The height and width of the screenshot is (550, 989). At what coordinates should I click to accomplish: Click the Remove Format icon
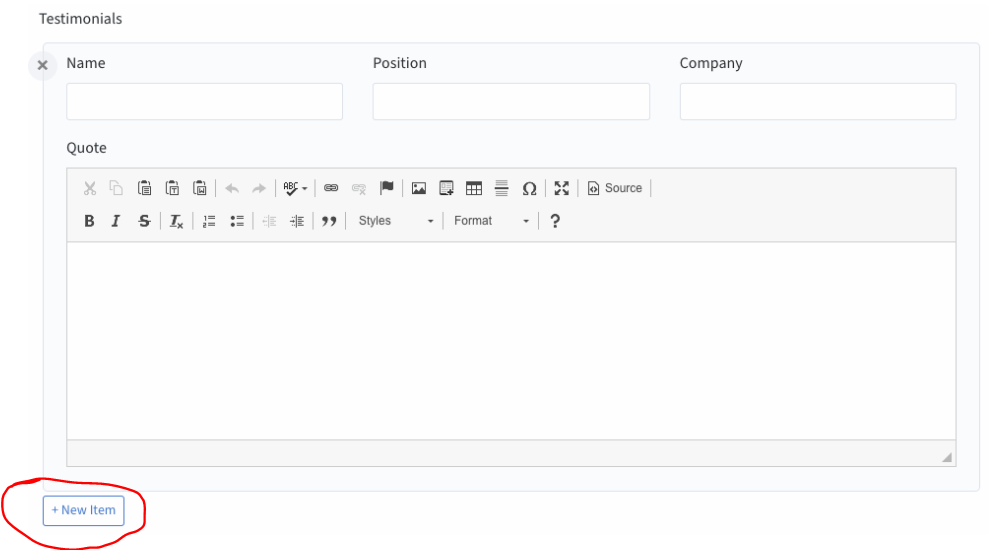pyautogui.click(x=176, y=221)
